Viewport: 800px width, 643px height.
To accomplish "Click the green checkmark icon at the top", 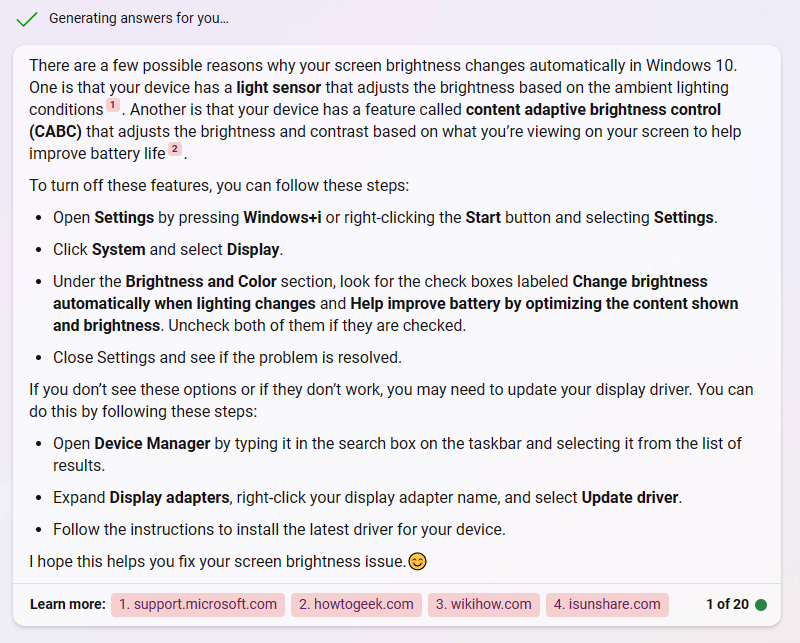I will coord(28,18).
